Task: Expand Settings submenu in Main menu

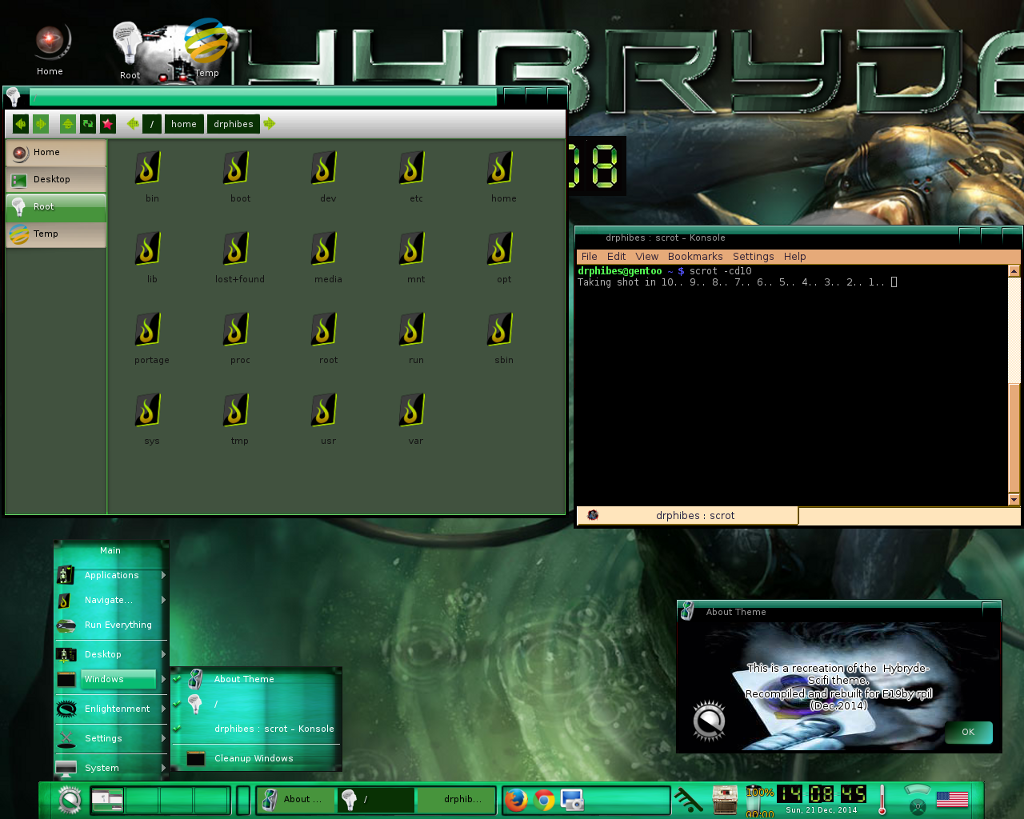Action: pyautogui.click(x=111, y=739)
